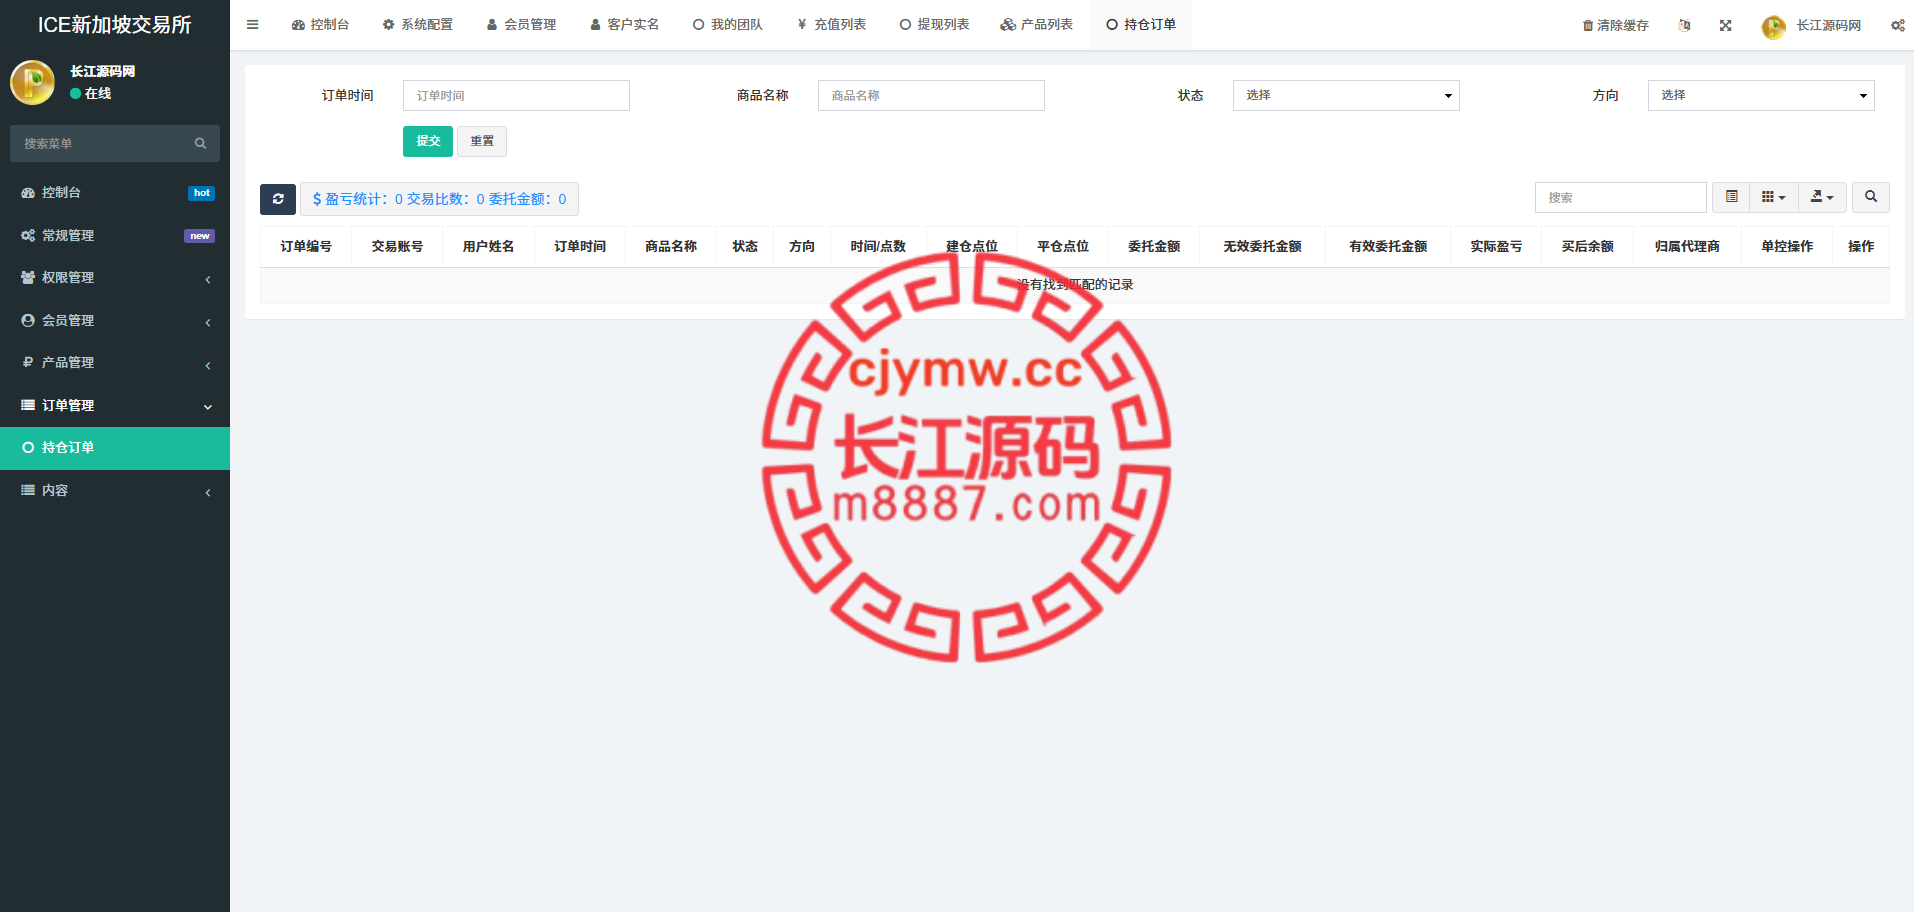Toggle table card view icon
1914x912 pixels.
[1731, 197]
